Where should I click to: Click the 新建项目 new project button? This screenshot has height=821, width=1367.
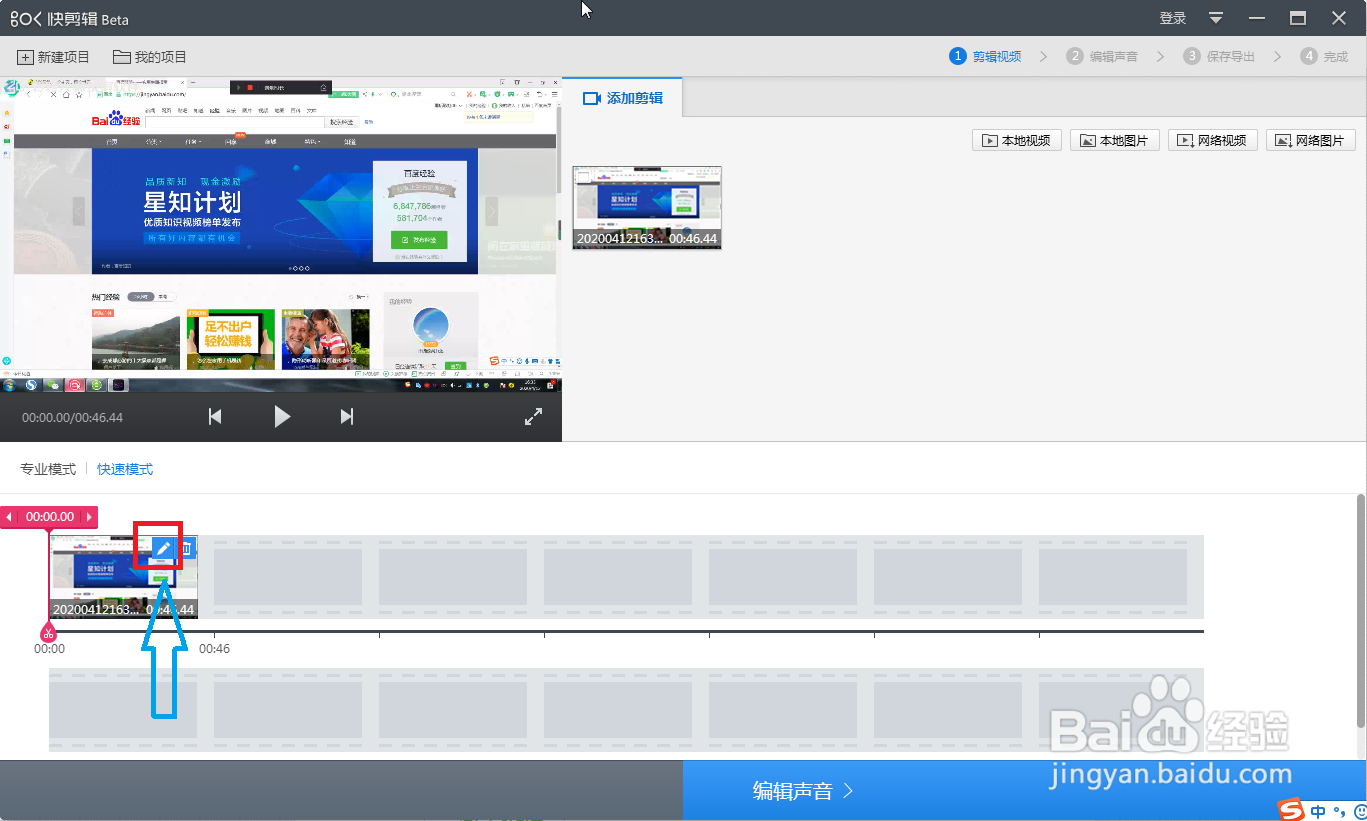coord(53,57)
